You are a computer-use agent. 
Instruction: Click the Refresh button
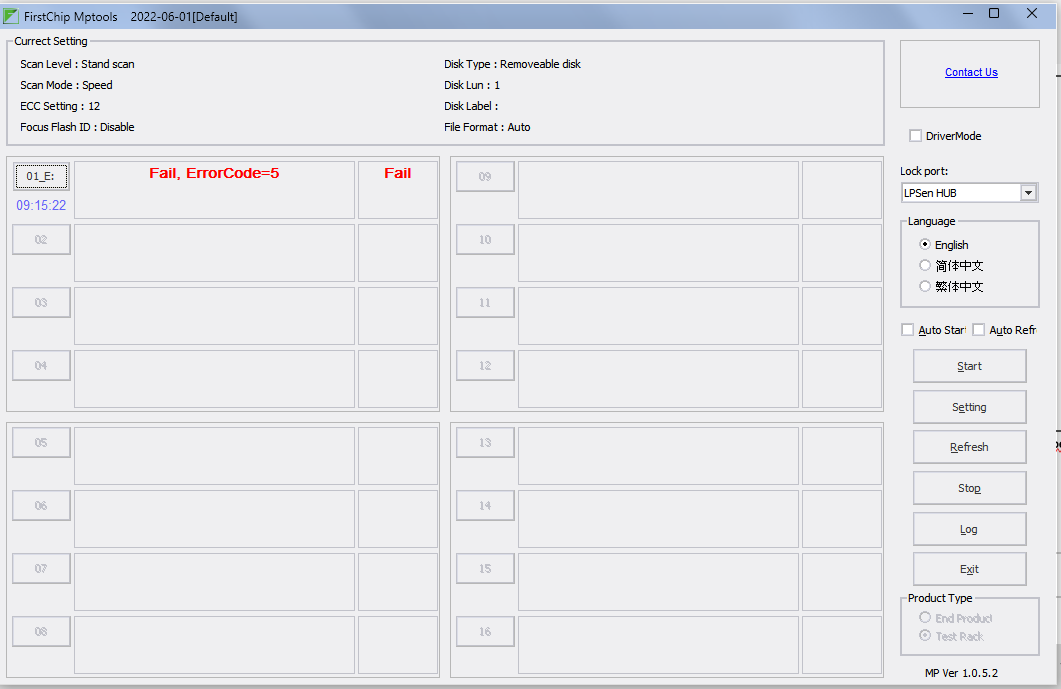click(969, 447)
